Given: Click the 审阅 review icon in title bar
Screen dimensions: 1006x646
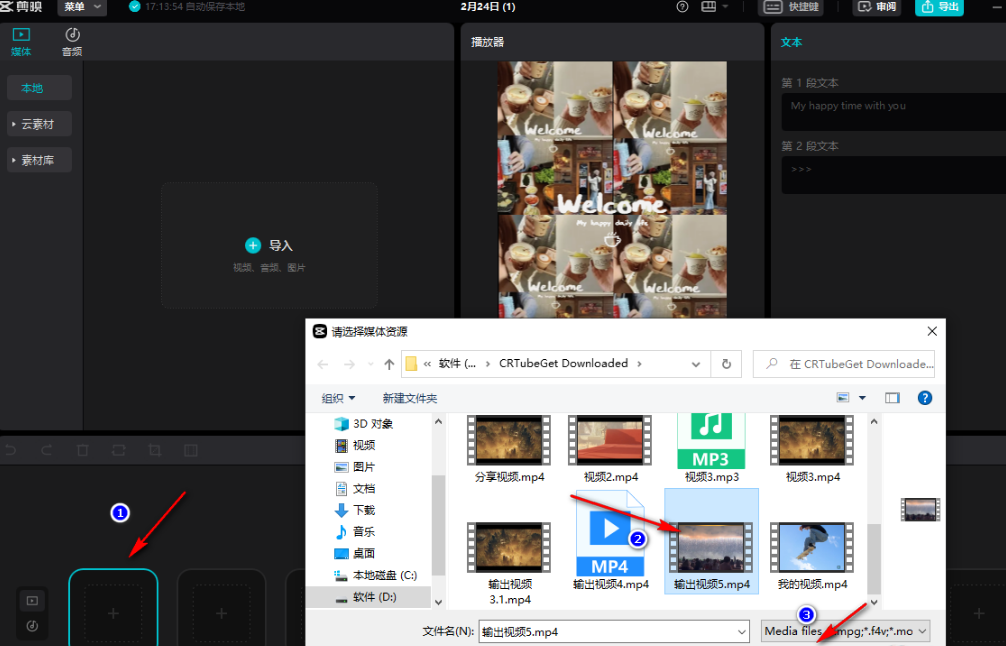Looking at the screenshot, I should [876, 8].
